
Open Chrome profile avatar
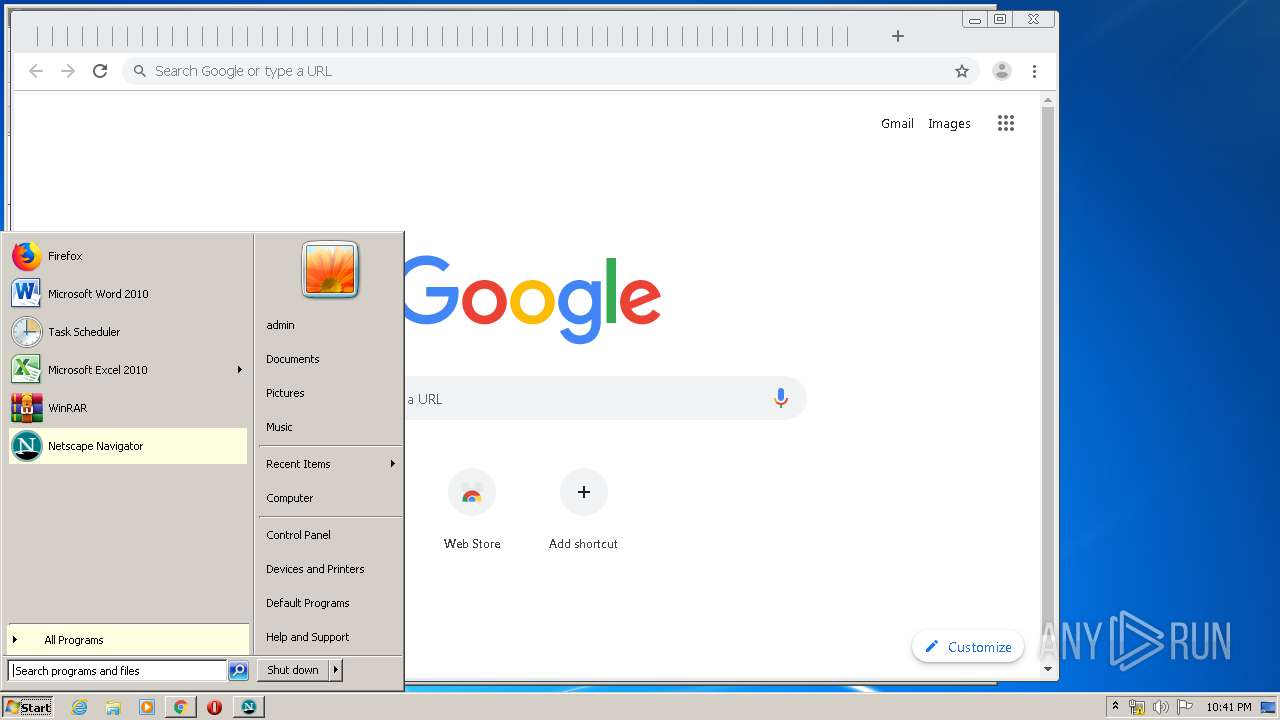1002,71
